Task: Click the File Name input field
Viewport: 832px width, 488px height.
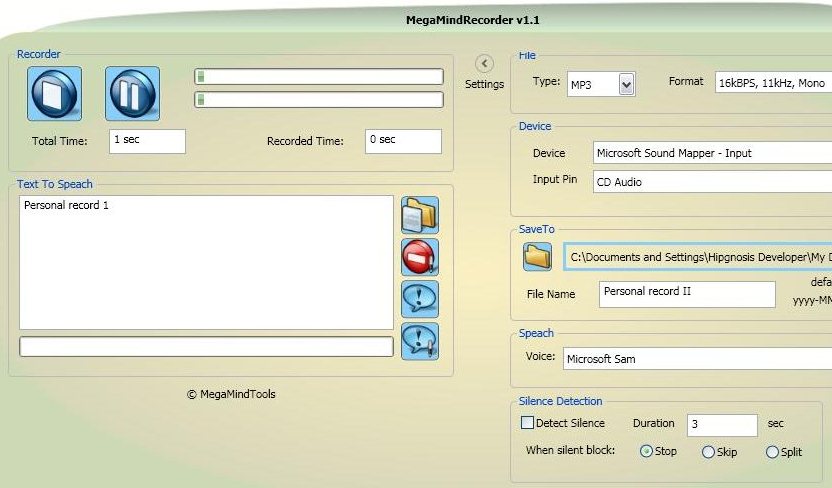Action: pos(687,294)
